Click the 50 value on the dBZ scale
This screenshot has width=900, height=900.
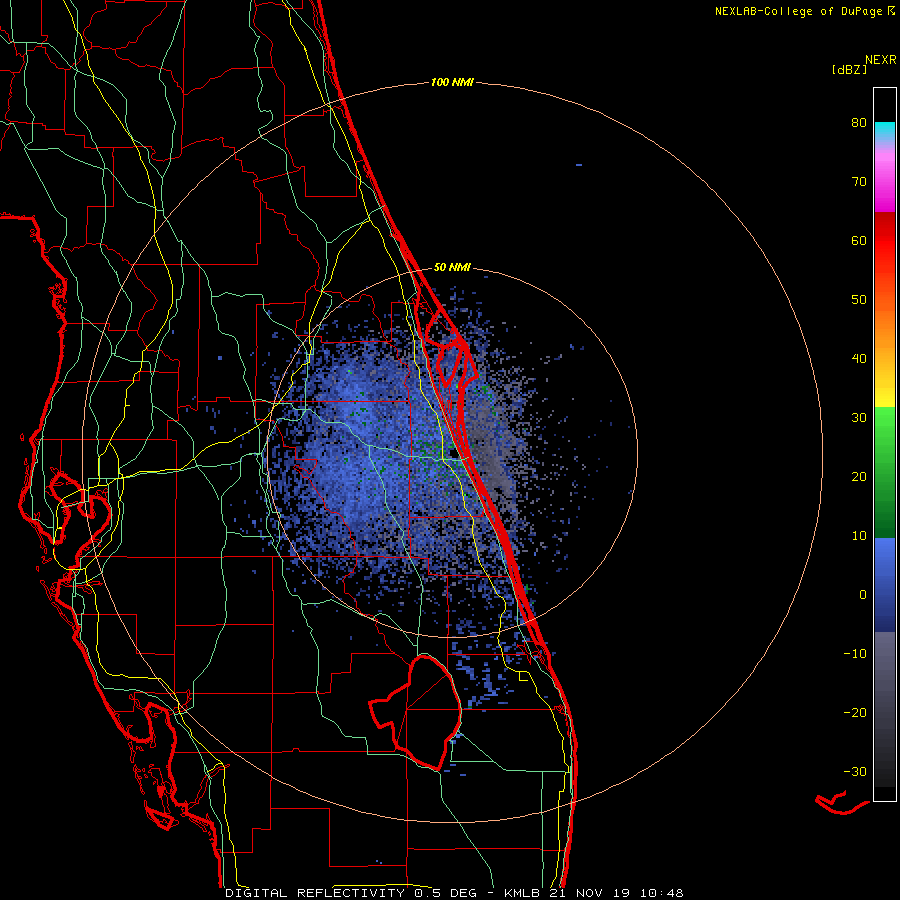(x=859, y=300)
